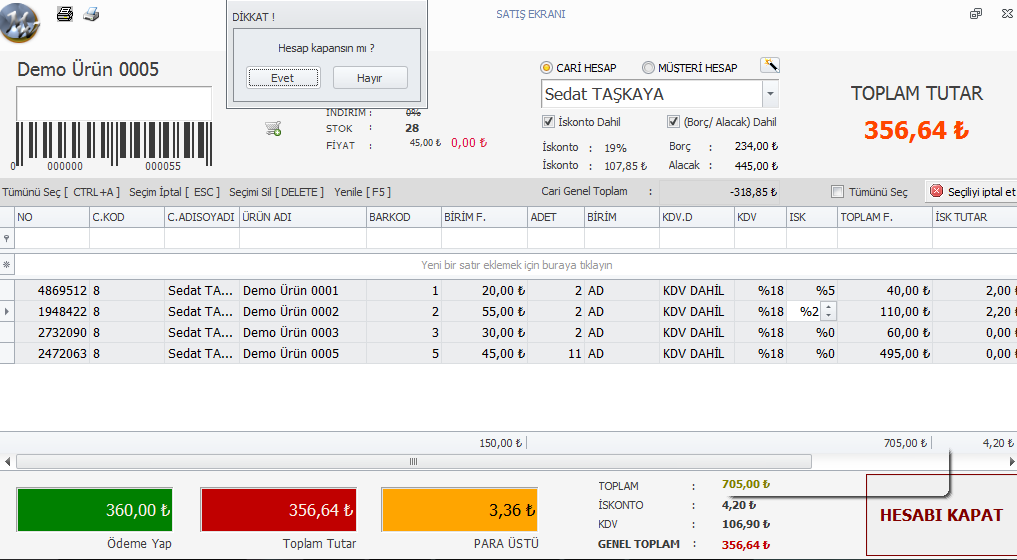Click the ISK %2 spinner arrows
1017x560 pixels.
827,311
